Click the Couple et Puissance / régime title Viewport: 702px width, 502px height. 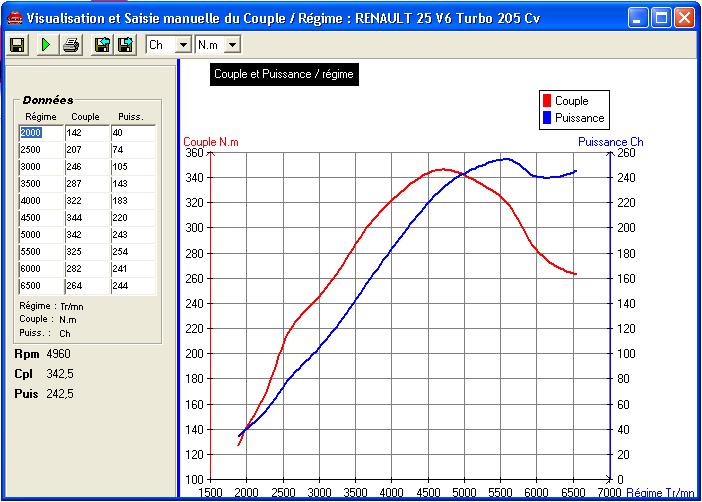click(284, 74)
